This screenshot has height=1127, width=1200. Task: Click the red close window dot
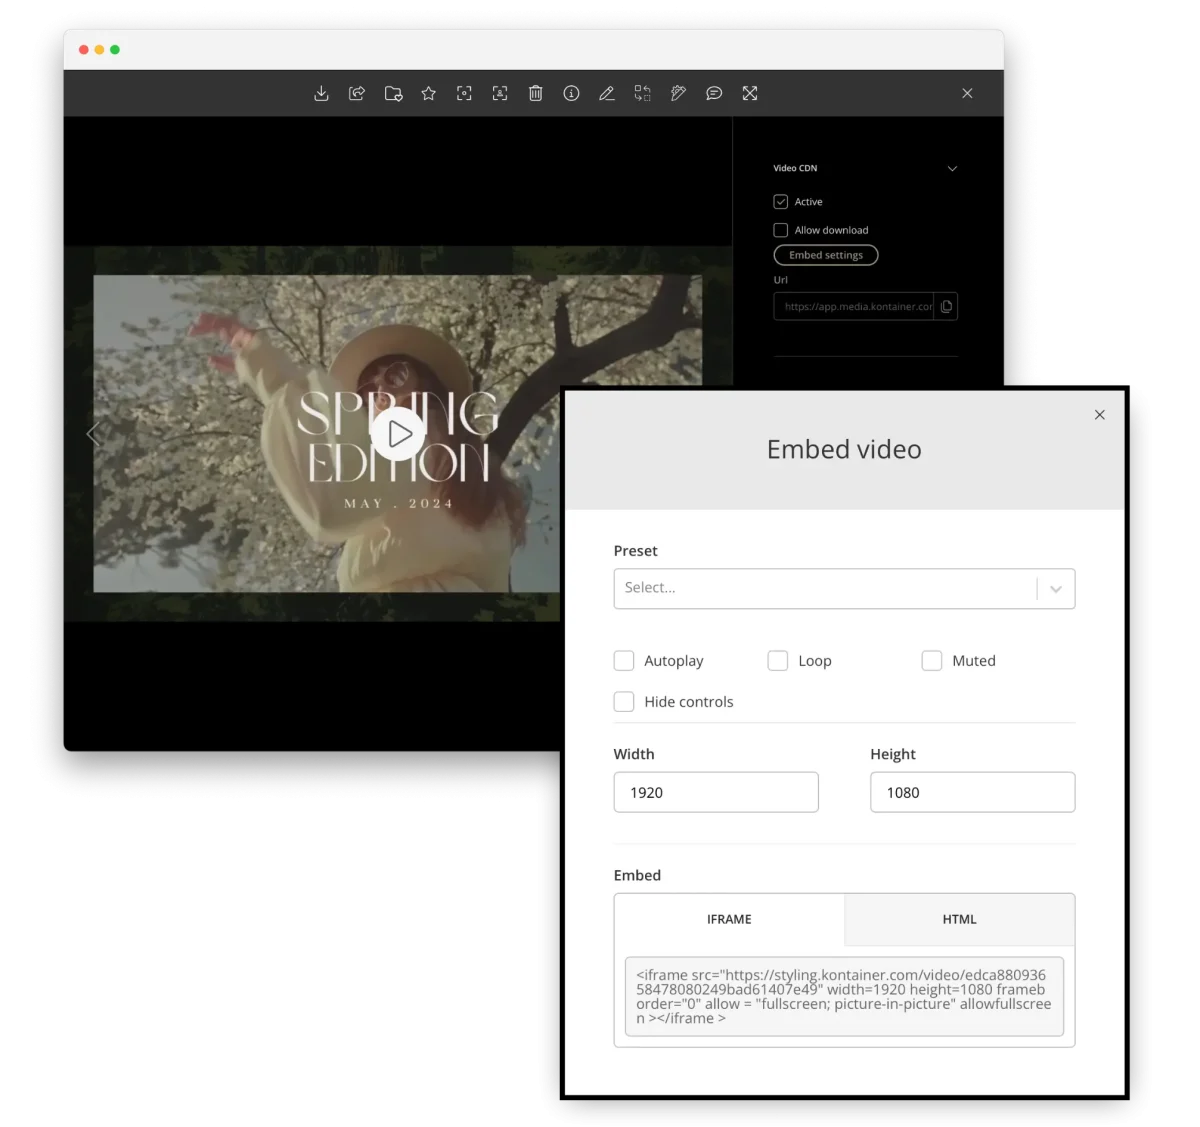coord(84,49)
